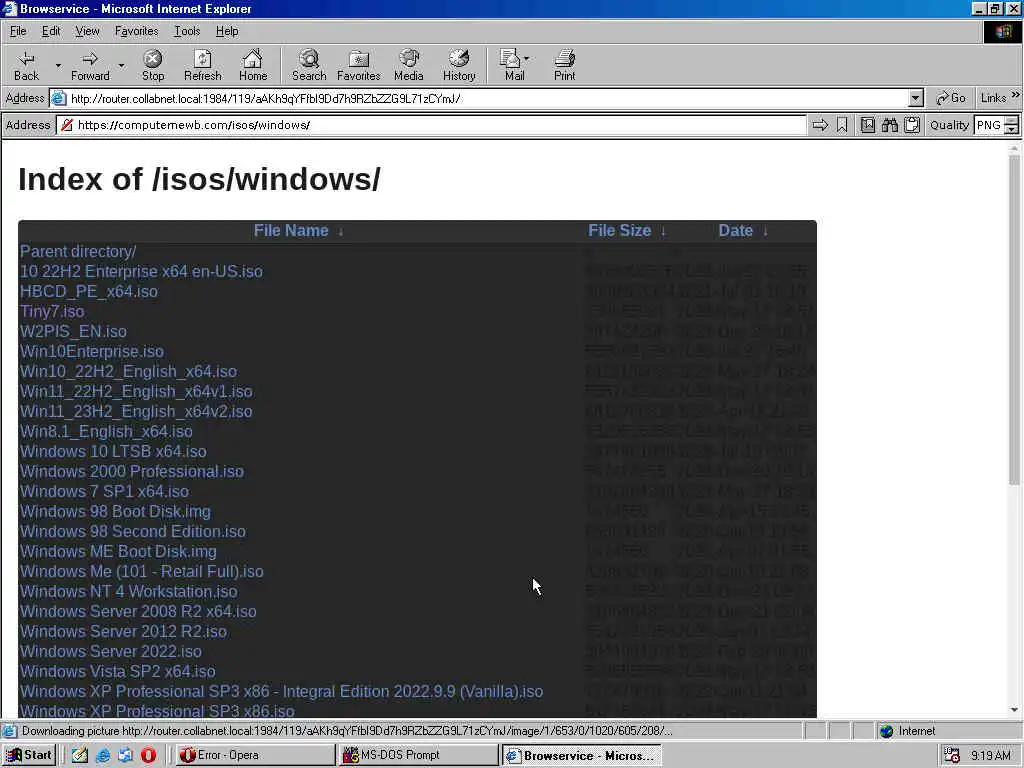Open W2PIS_EN.iso link
The width and height of the screenshot is (1024, 768).
pyautogui.click(x=73, y=332)
